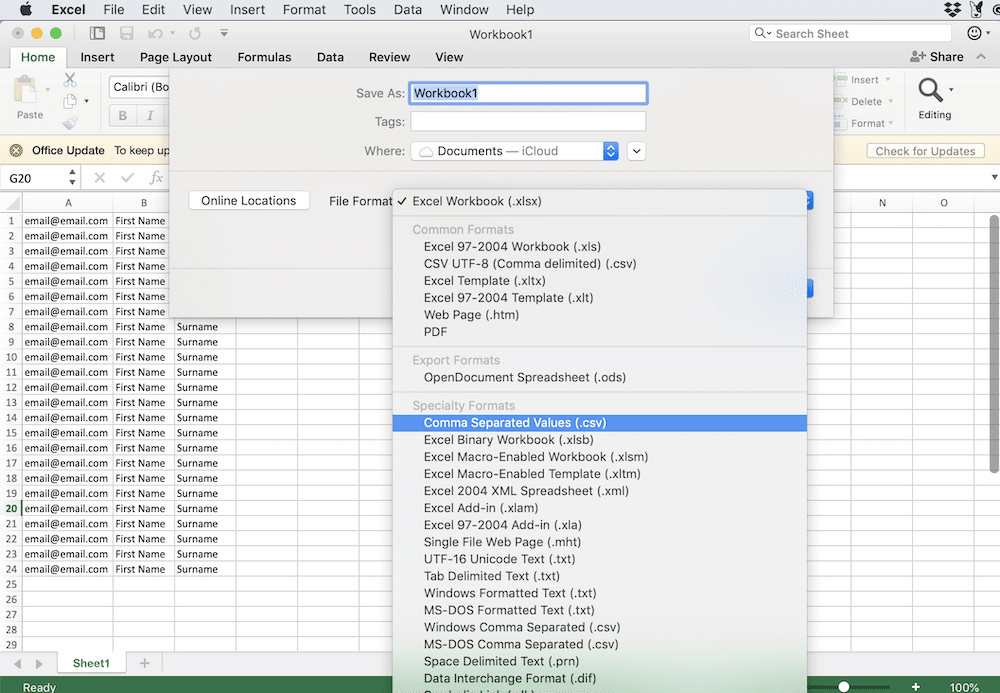Click the Enter formula checkmark icon
This screenshot has height=693, width=1000.
coord(128,178)
